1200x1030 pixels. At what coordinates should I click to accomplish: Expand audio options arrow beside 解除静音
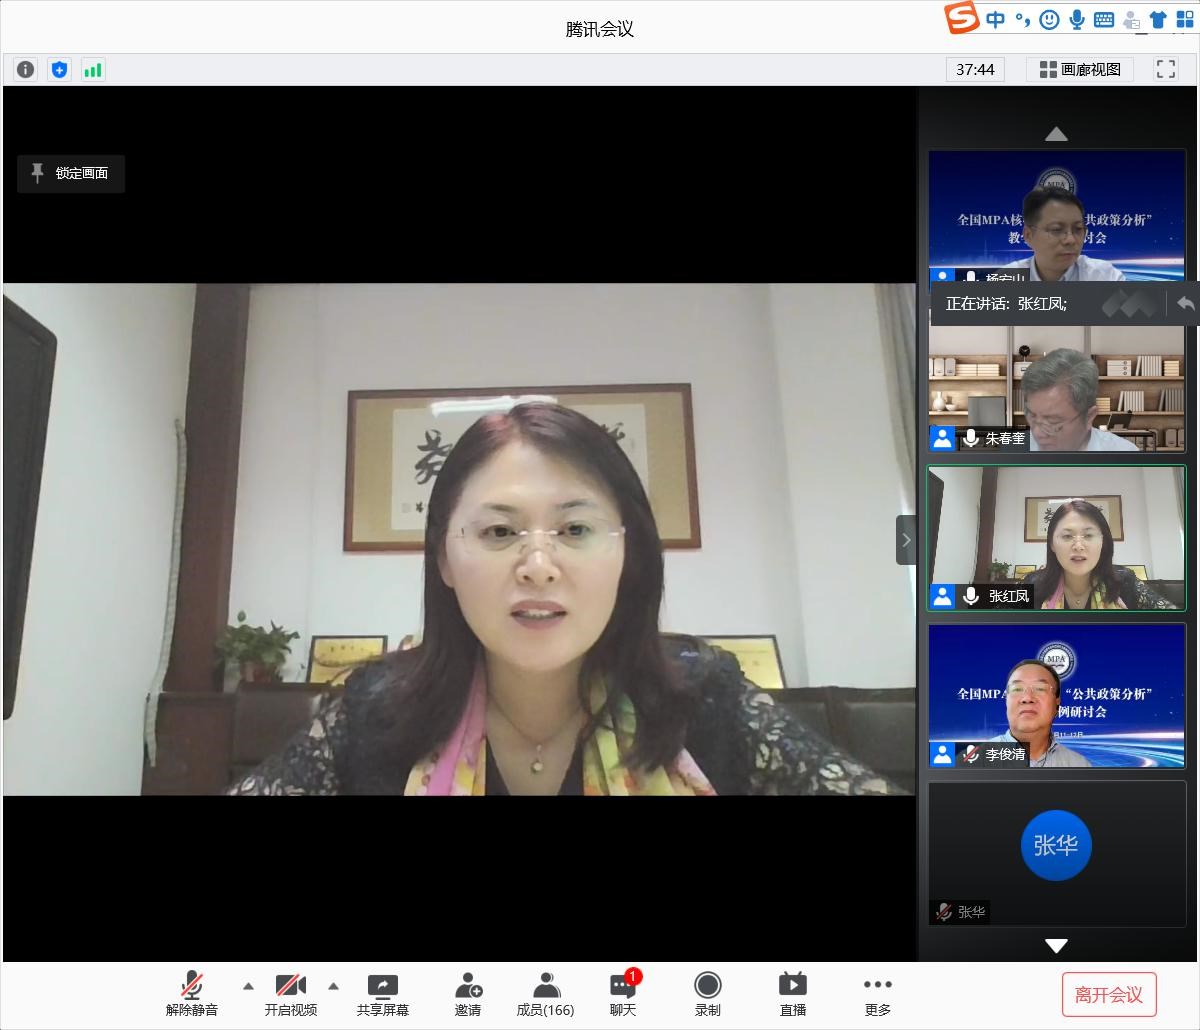[248, 986]
